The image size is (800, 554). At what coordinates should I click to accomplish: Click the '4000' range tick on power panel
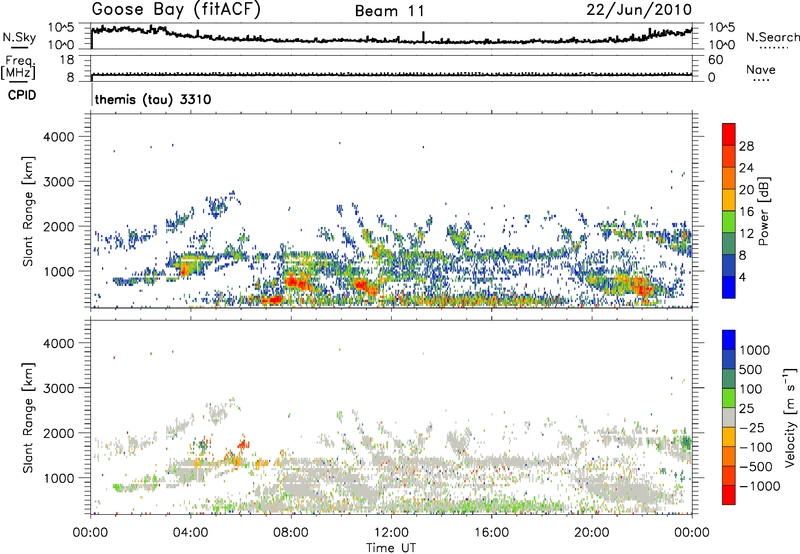(x=59, y=137)
